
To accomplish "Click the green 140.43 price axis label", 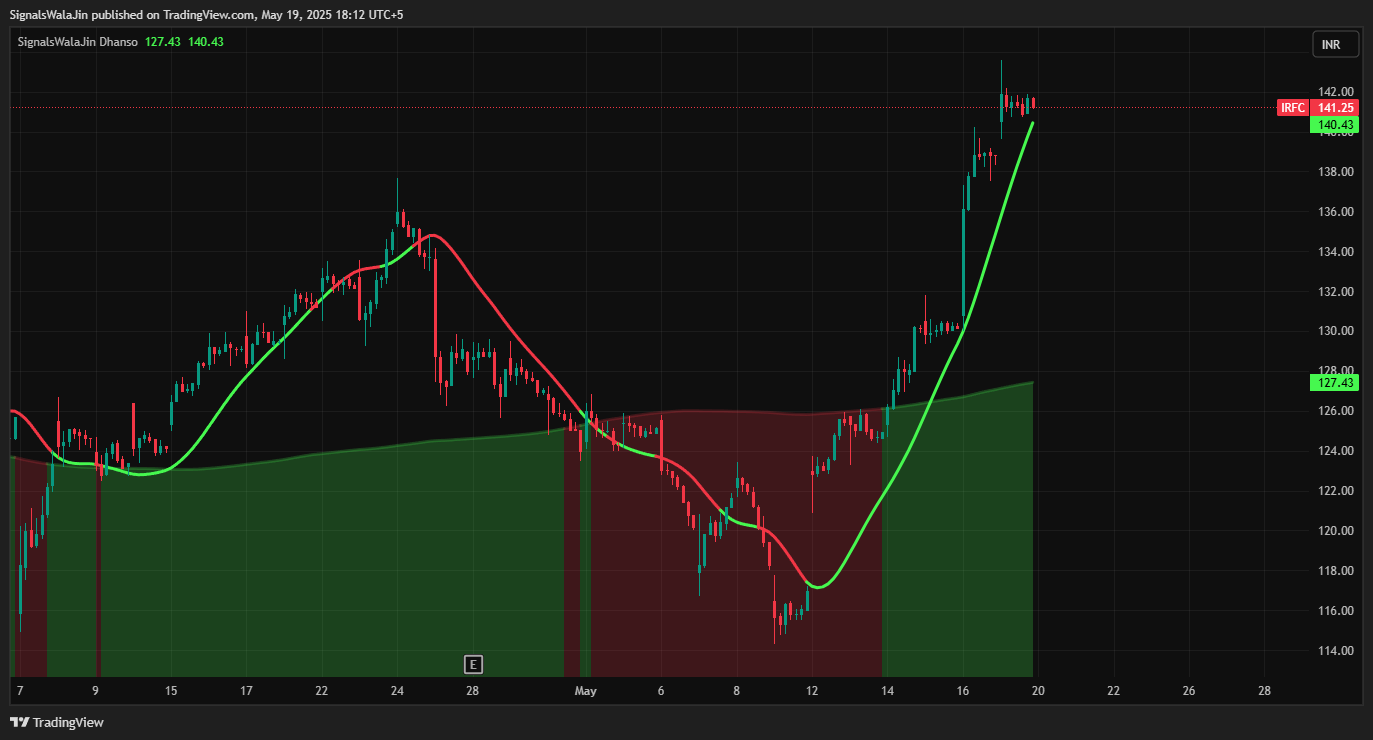I will coord(1335,125).
